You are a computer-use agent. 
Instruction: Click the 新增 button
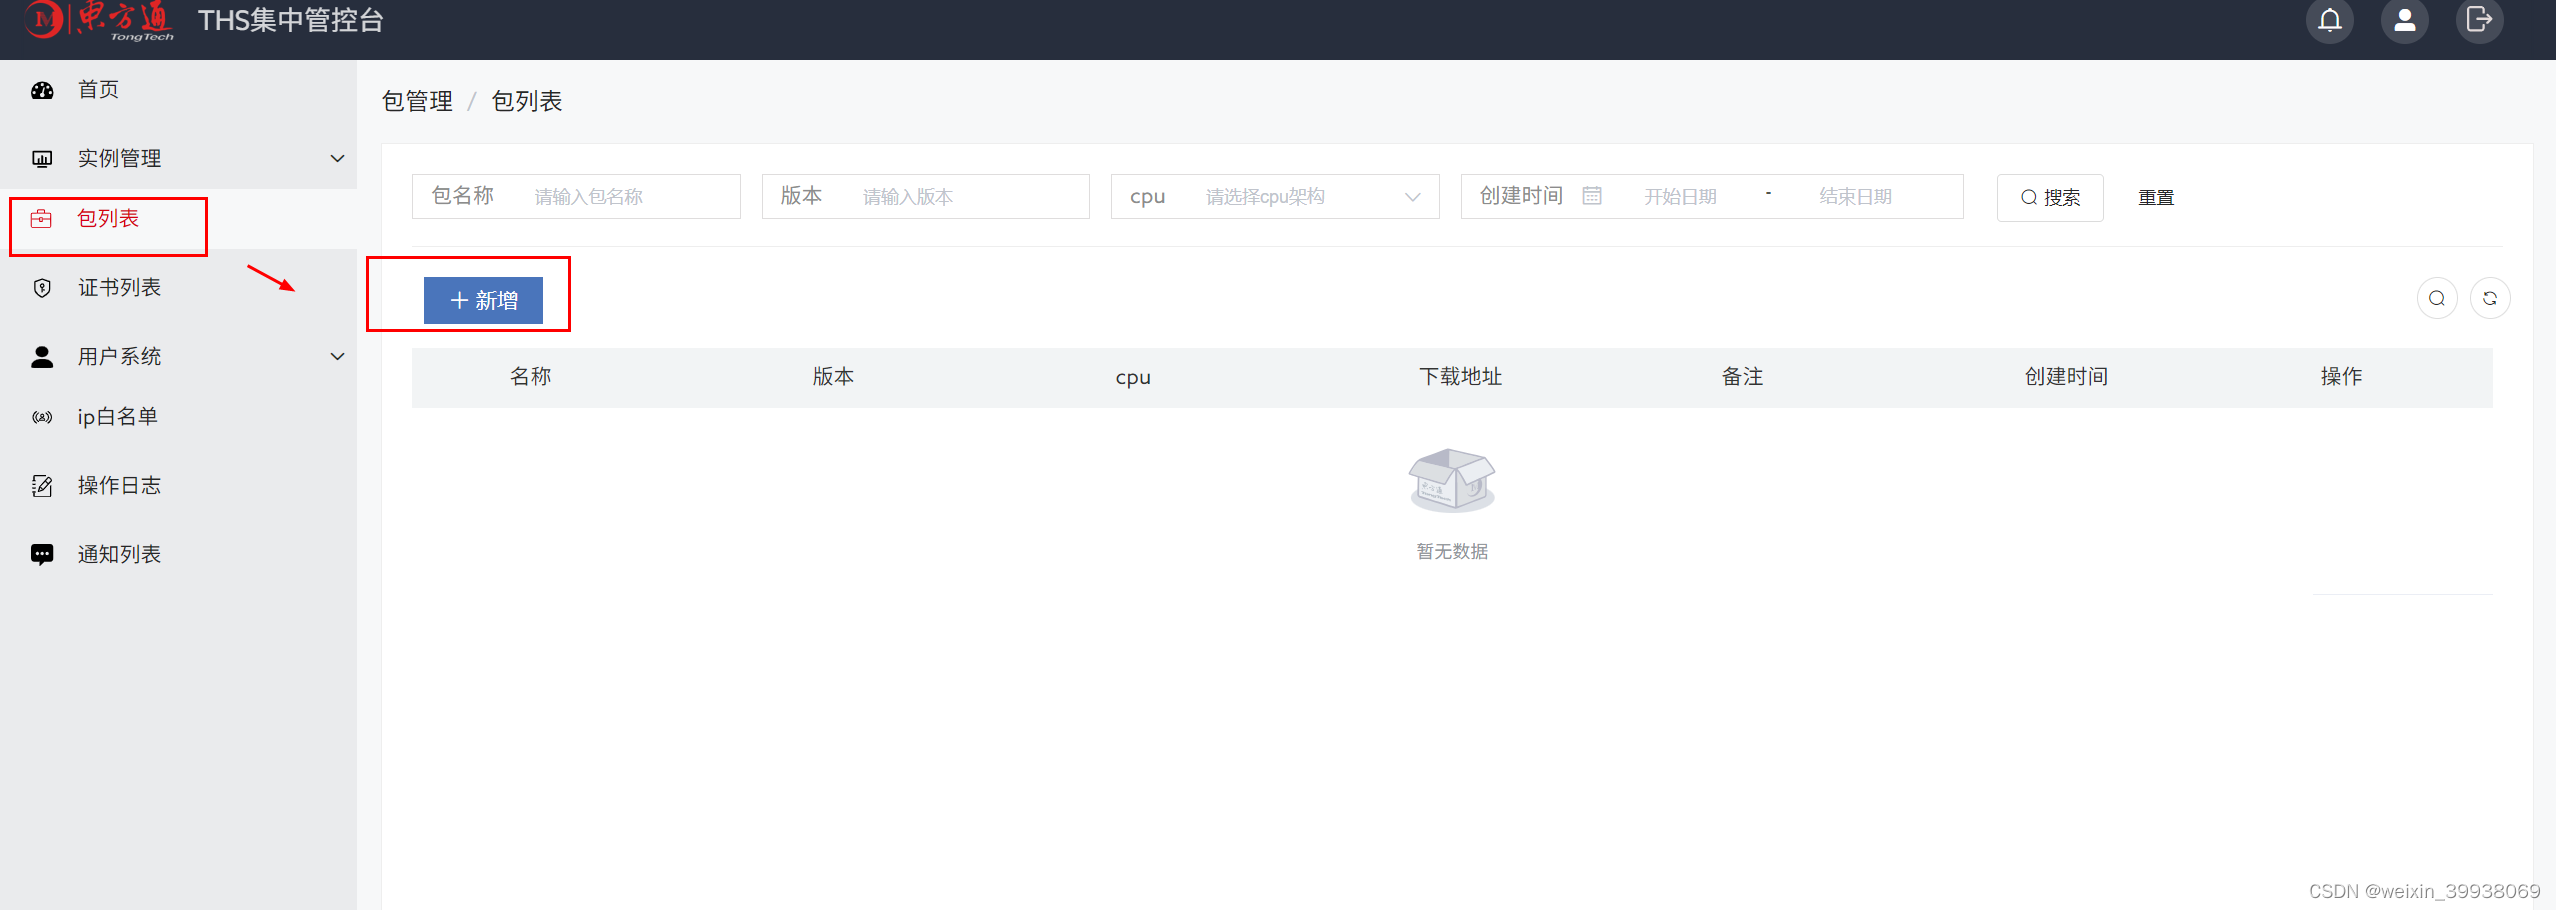(483, 301)
